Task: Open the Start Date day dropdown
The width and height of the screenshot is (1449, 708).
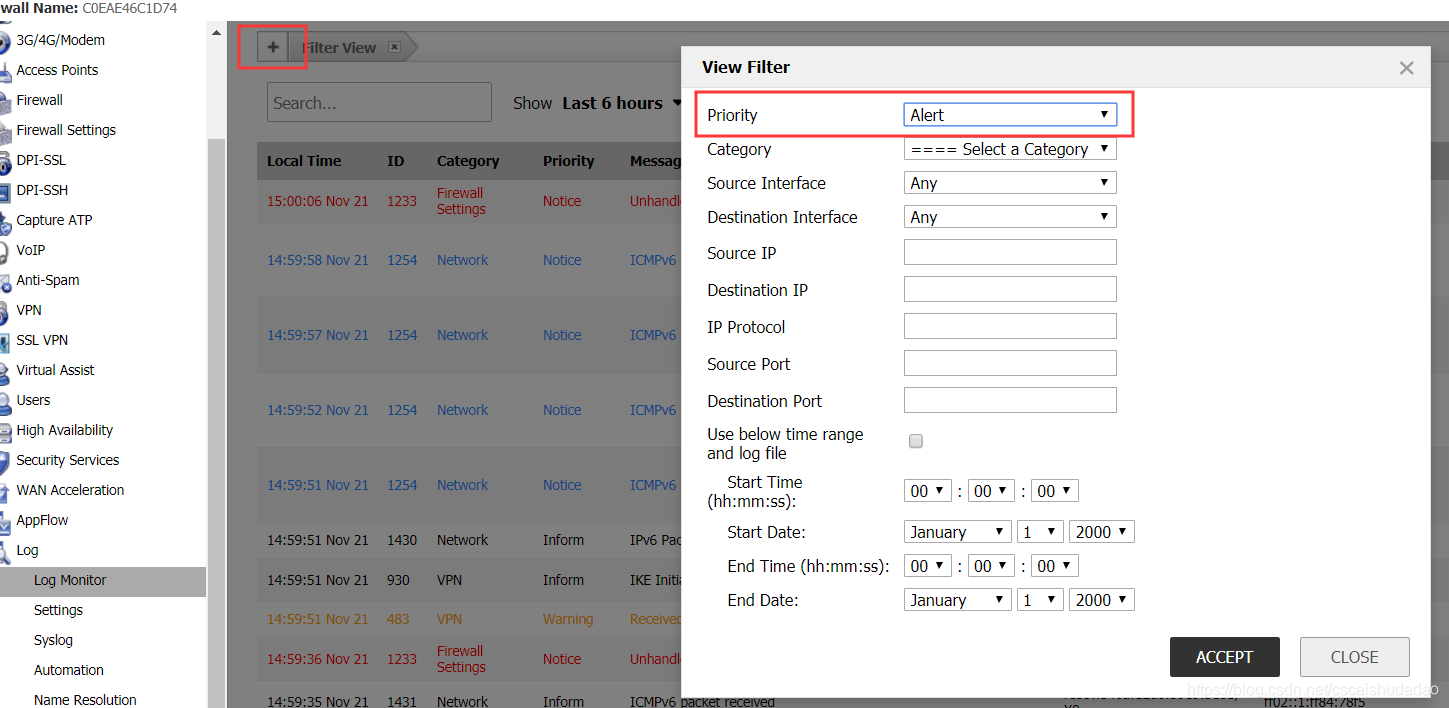Action: [1040, 532]
